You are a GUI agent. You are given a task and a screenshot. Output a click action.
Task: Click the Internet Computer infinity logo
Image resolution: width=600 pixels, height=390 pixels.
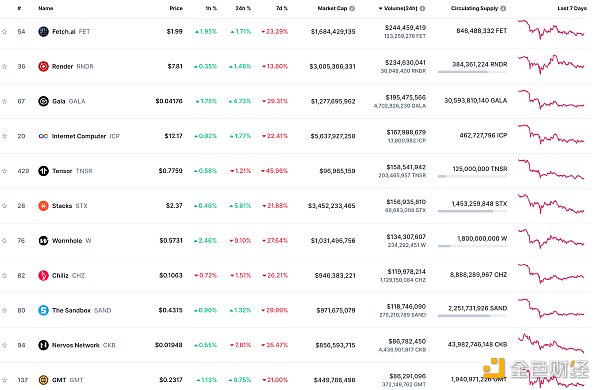43,136
